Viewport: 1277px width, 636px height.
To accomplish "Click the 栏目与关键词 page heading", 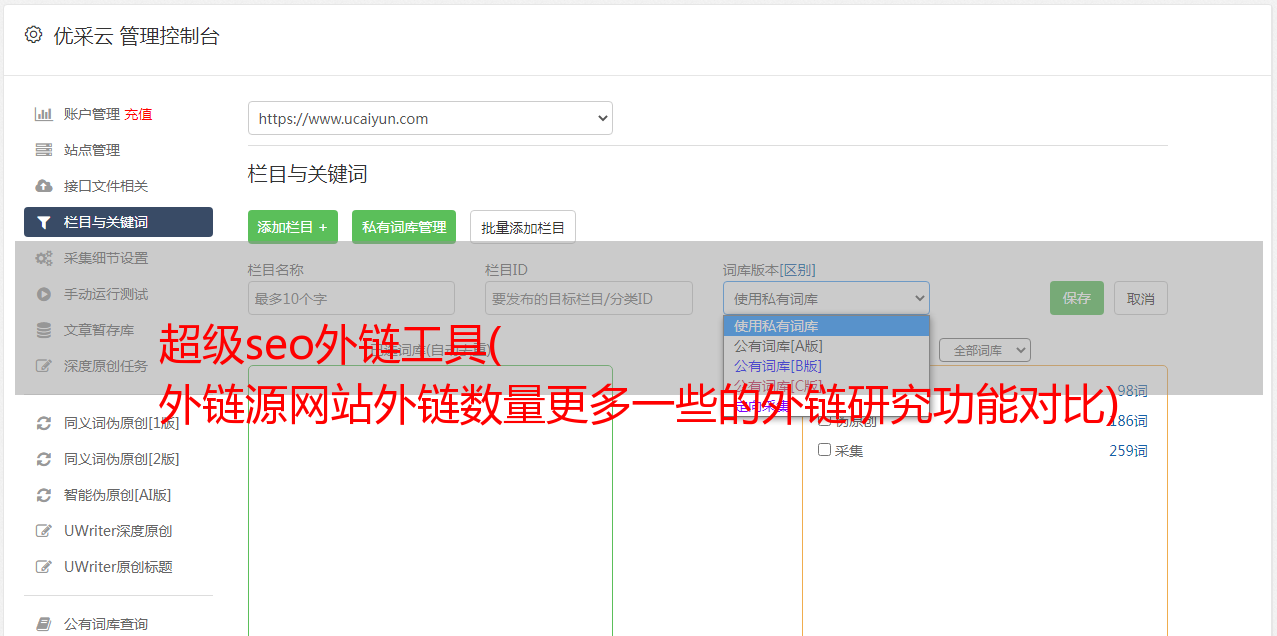I will pyautogui.click(x=308, y=174).
